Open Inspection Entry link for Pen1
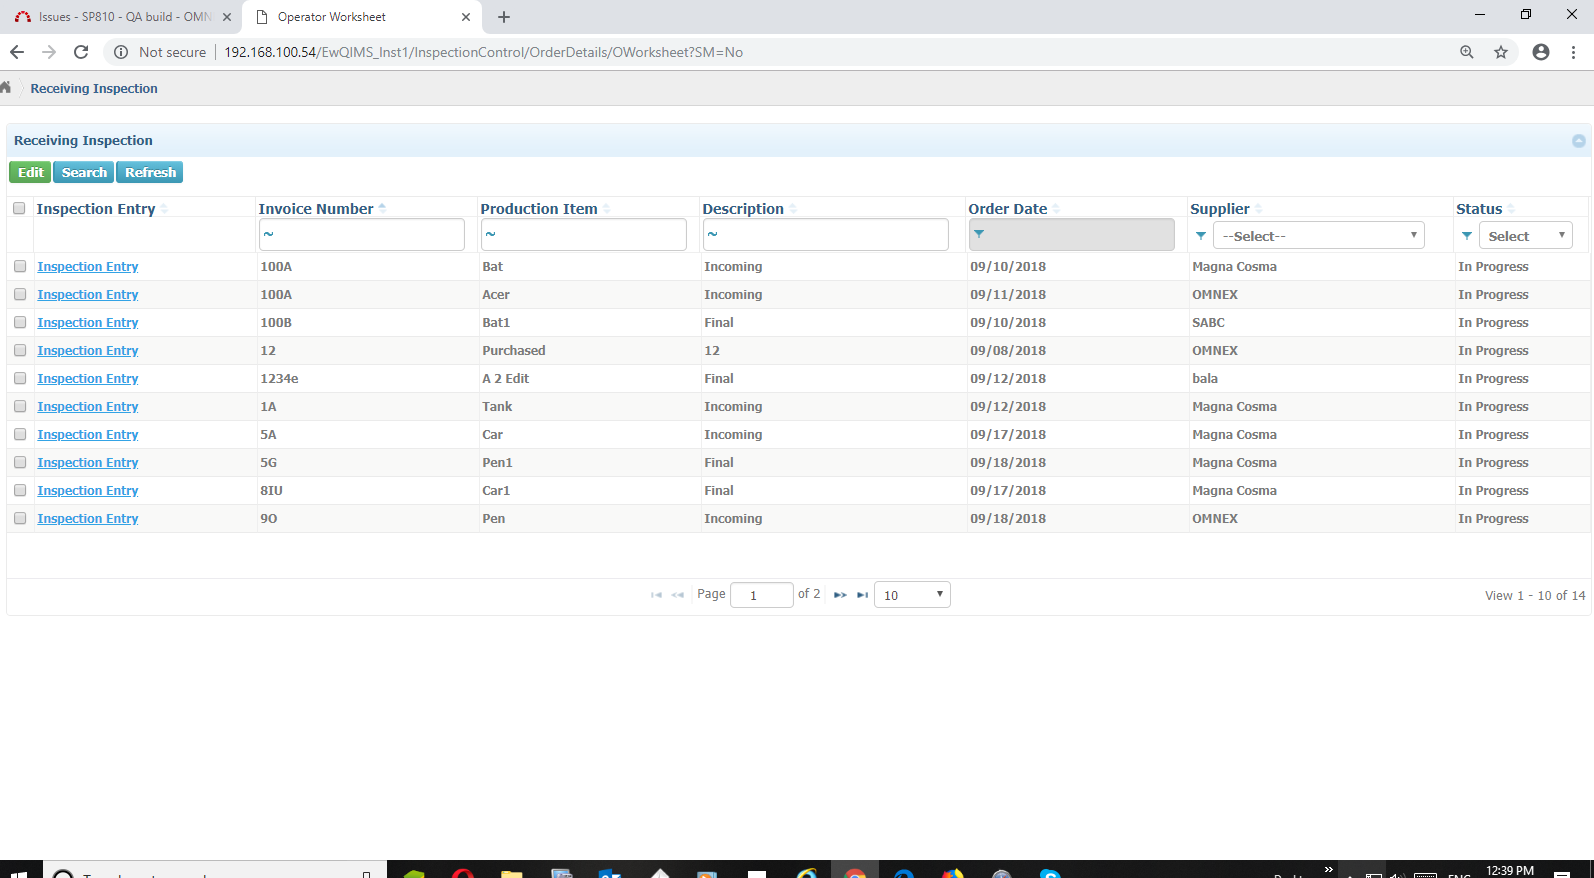 point(88,463)
